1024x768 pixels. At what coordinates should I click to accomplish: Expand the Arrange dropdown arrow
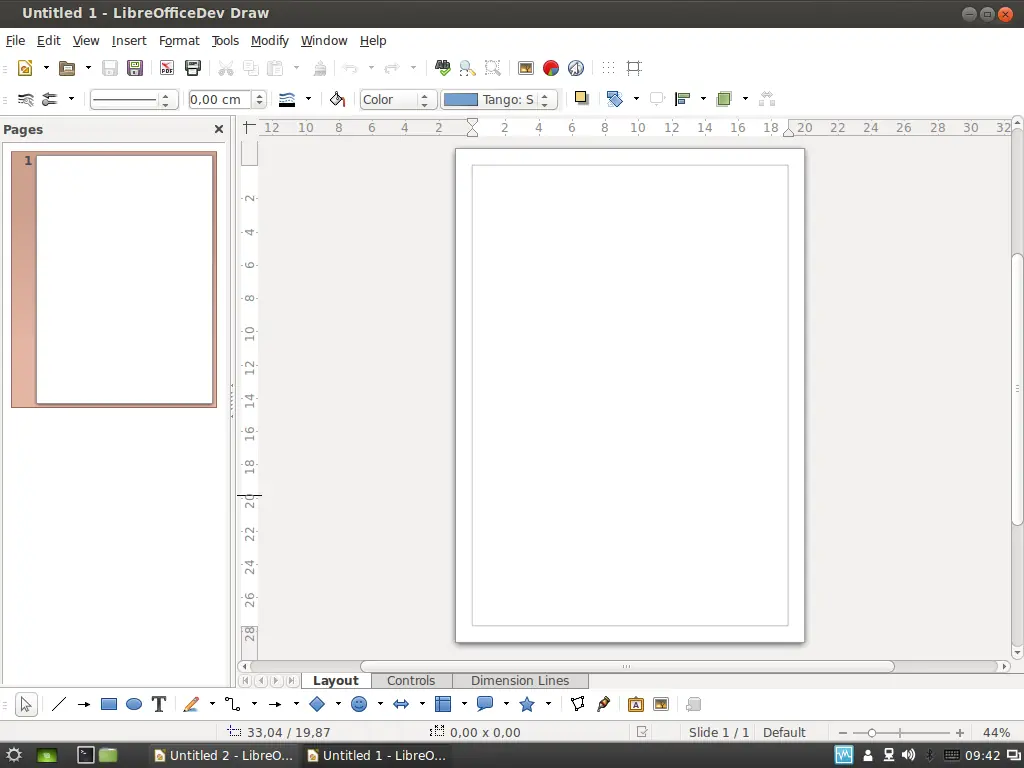(745, 99)
